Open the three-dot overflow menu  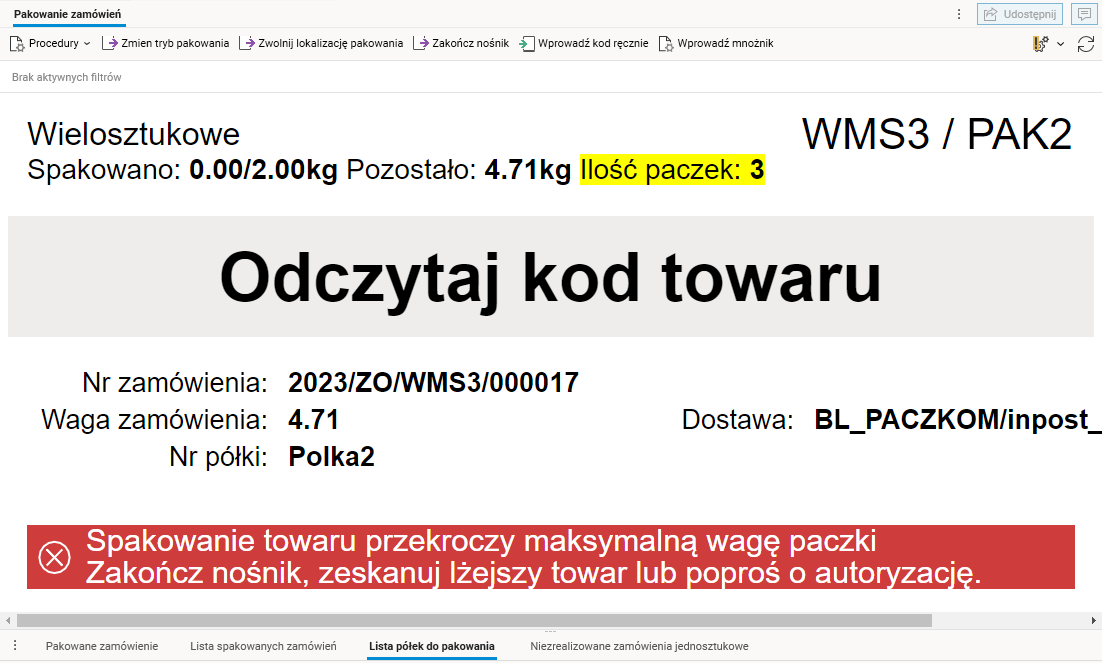(x=959, y=13)
